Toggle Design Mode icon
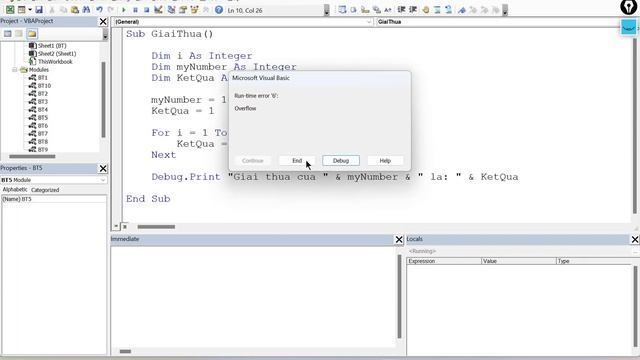Screen dimensions: 640x360 158,10
